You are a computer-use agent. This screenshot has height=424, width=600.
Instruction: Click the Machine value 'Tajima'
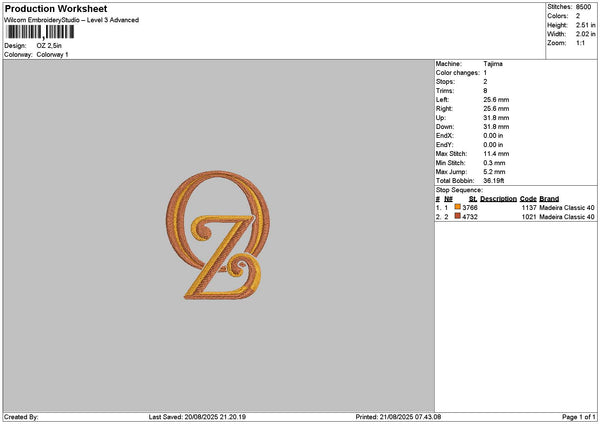493,64
